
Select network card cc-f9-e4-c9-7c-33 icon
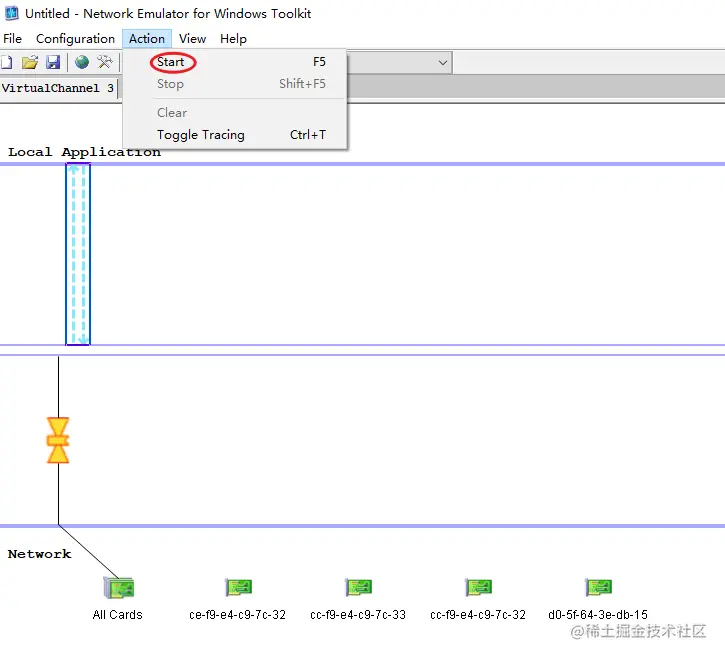[358, 587]
